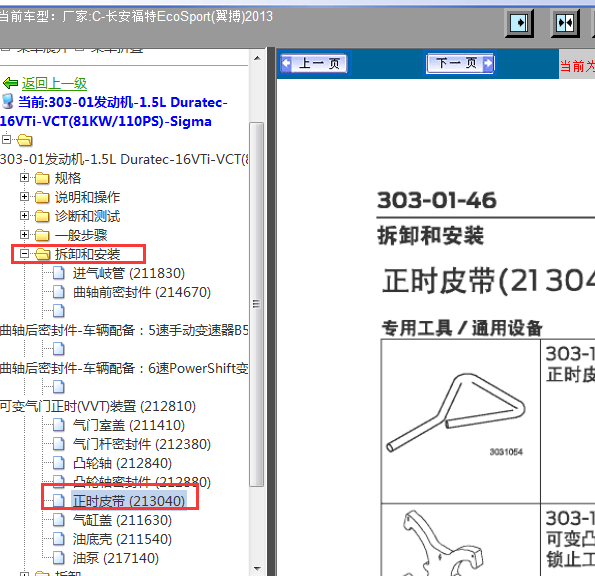Open 气门室盖 (211410) document

click(x=129, y=425)
